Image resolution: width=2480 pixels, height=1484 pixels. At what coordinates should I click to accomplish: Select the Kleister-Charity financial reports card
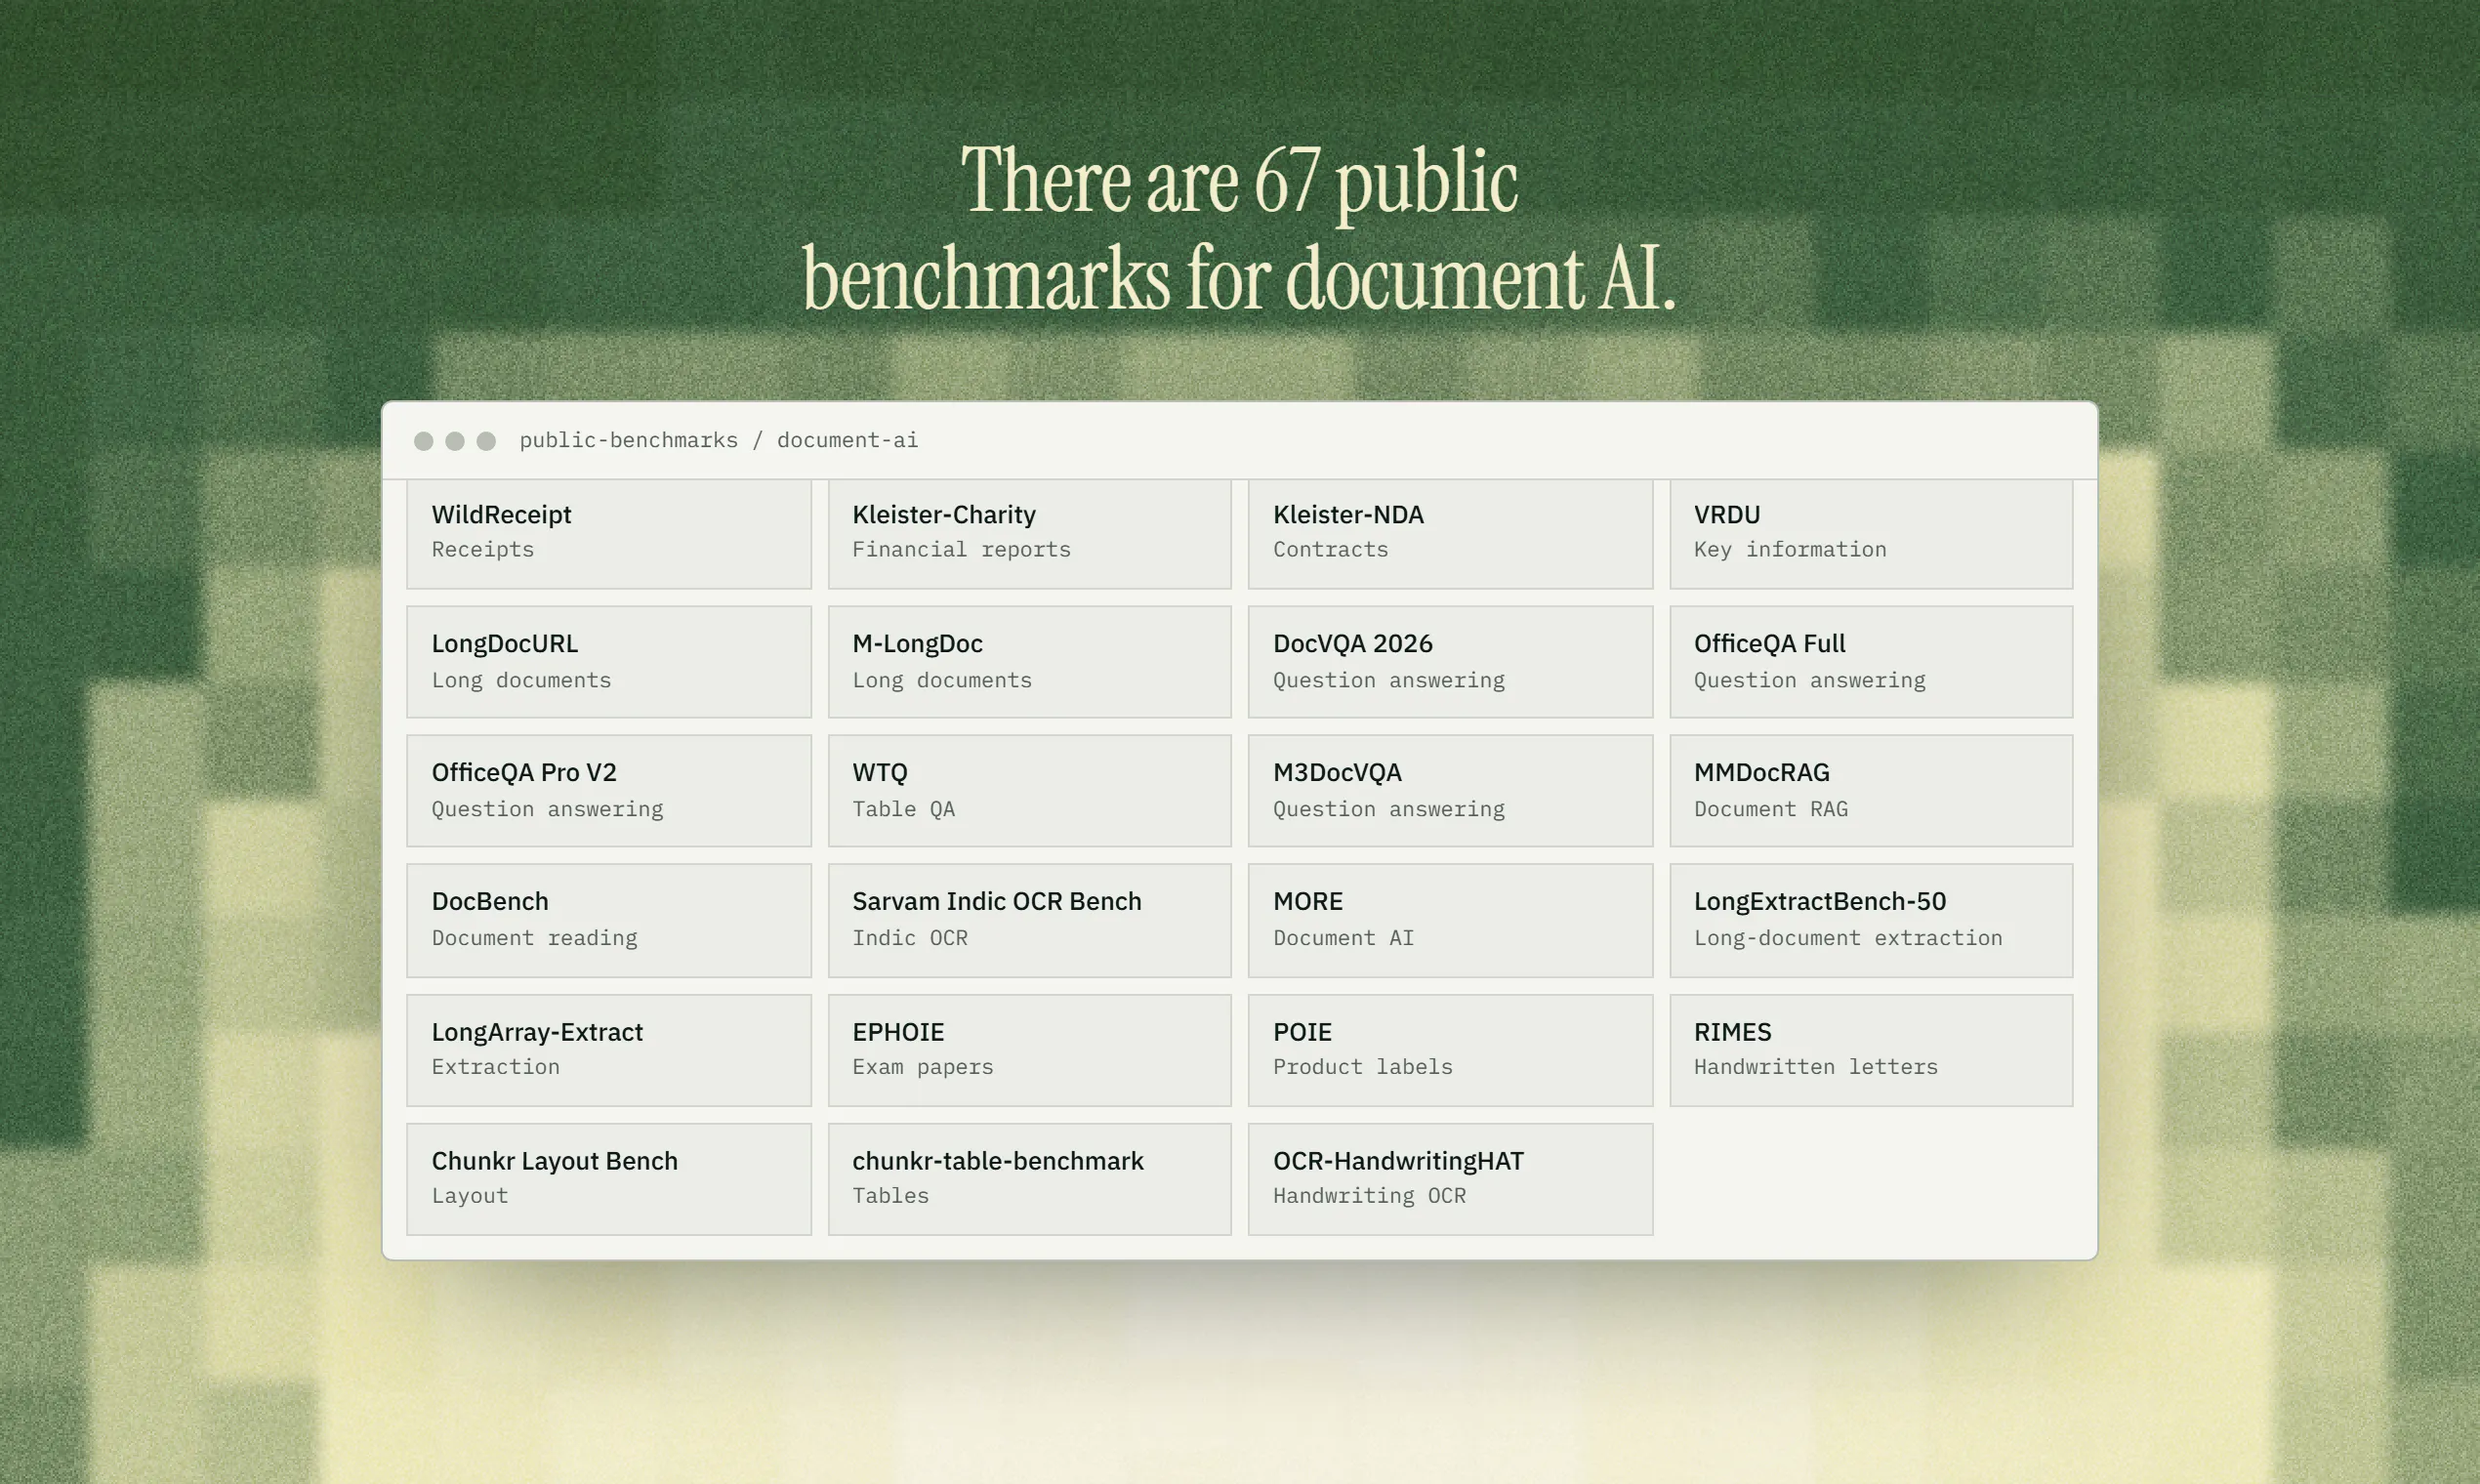[x=1030, y=534]
